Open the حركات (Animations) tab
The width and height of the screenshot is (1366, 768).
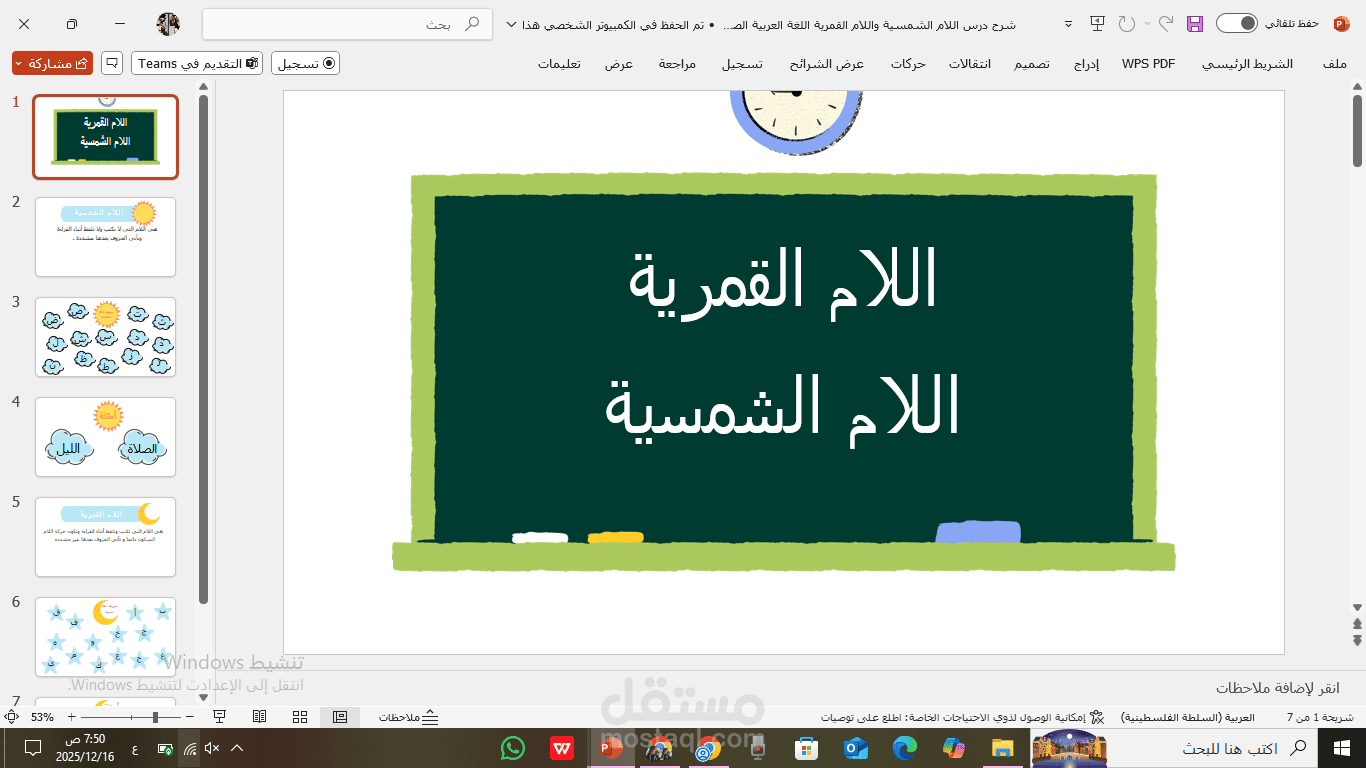point(908,64)
